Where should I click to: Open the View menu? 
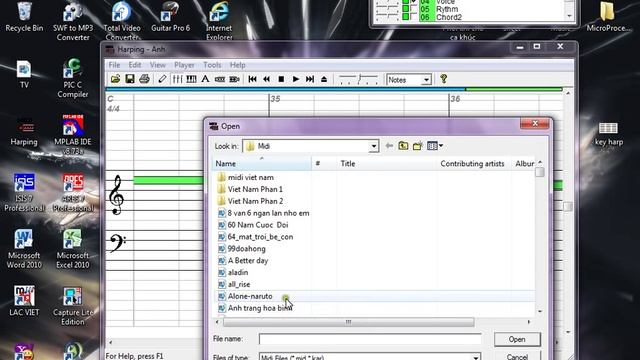point(158,65)
